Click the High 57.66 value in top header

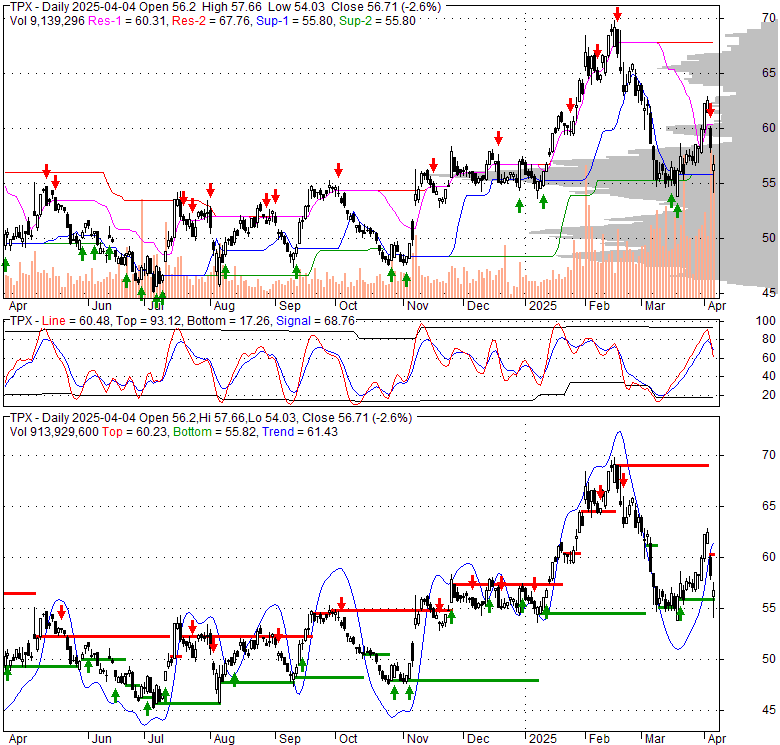231,7
